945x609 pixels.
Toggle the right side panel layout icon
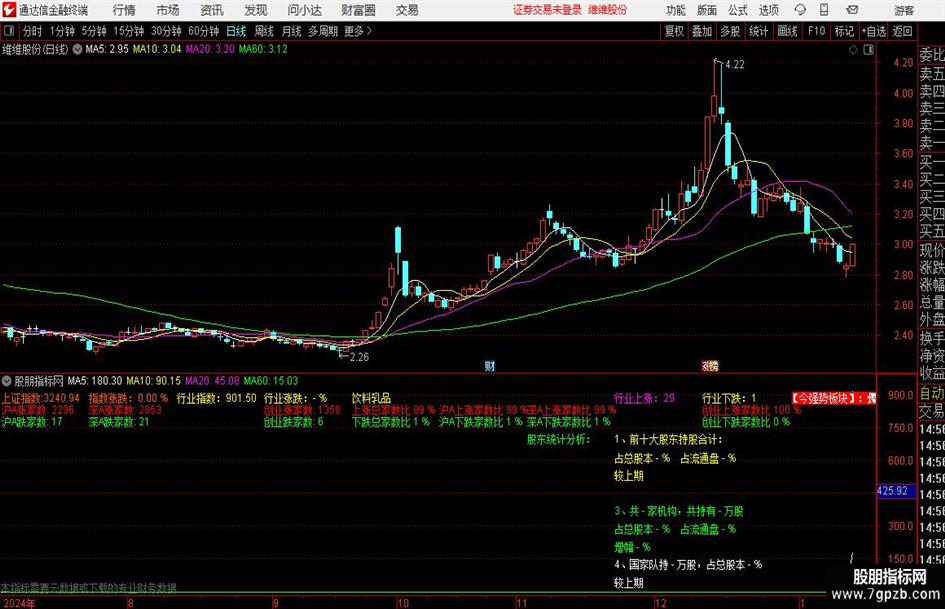click(868, 50)
